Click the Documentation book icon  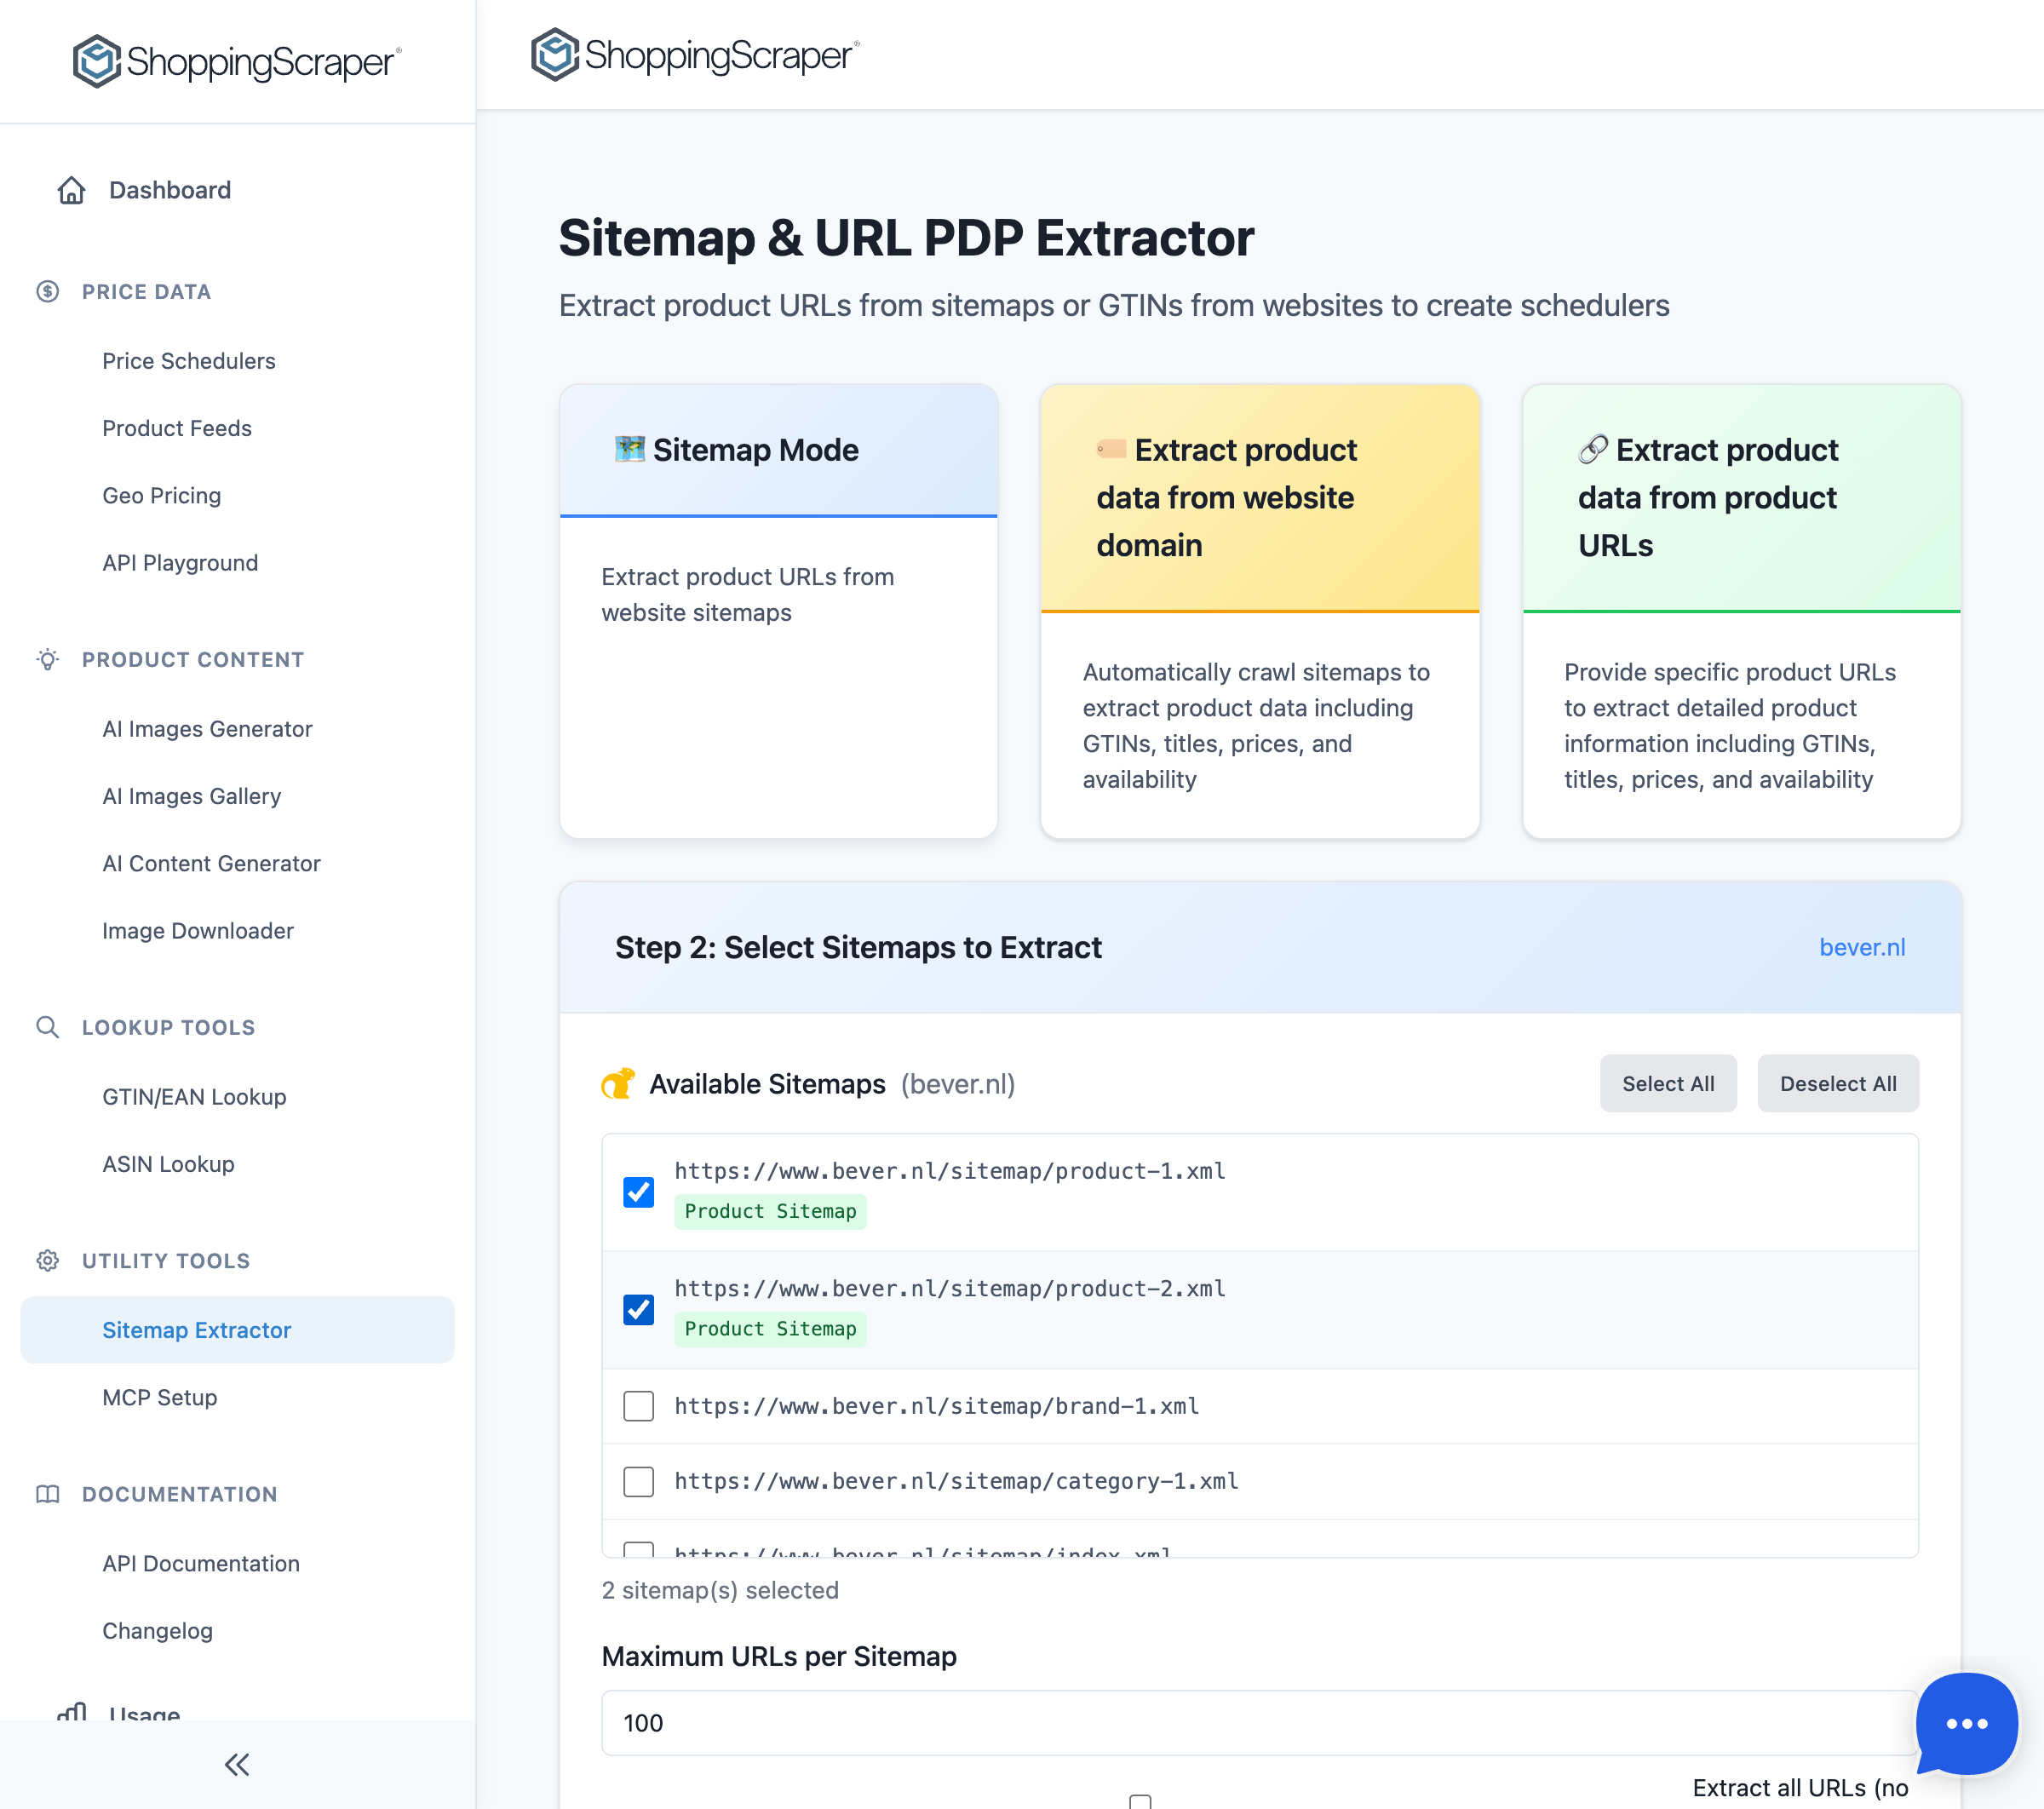[x=47, y=1495]
